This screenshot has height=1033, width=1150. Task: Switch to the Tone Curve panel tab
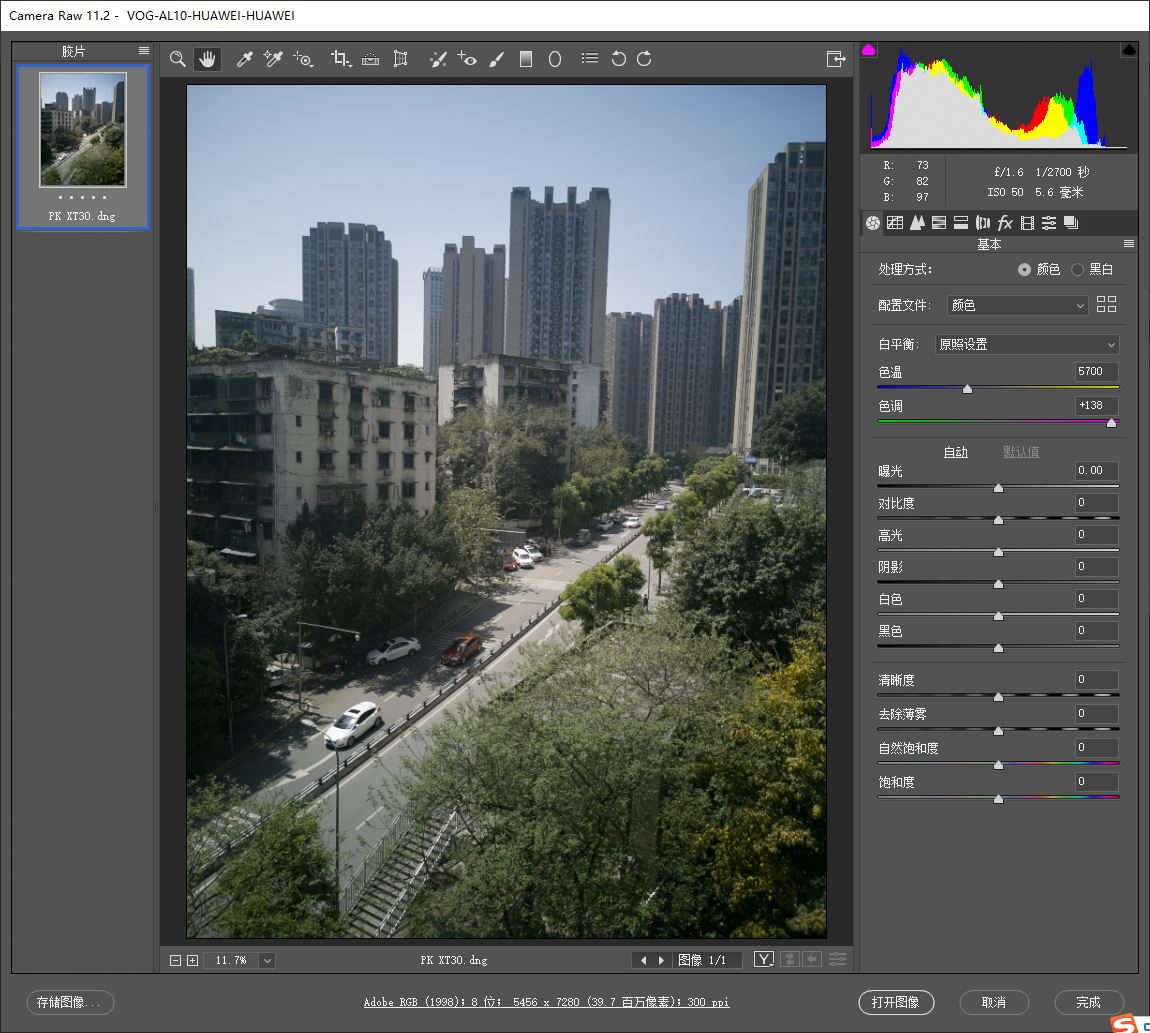[895, 223]
